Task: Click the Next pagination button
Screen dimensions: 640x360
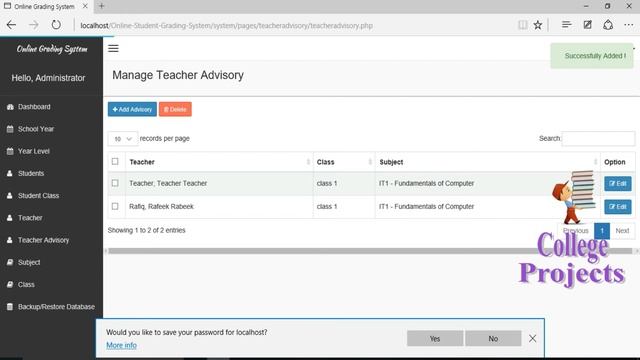Action: pos(622,231)
